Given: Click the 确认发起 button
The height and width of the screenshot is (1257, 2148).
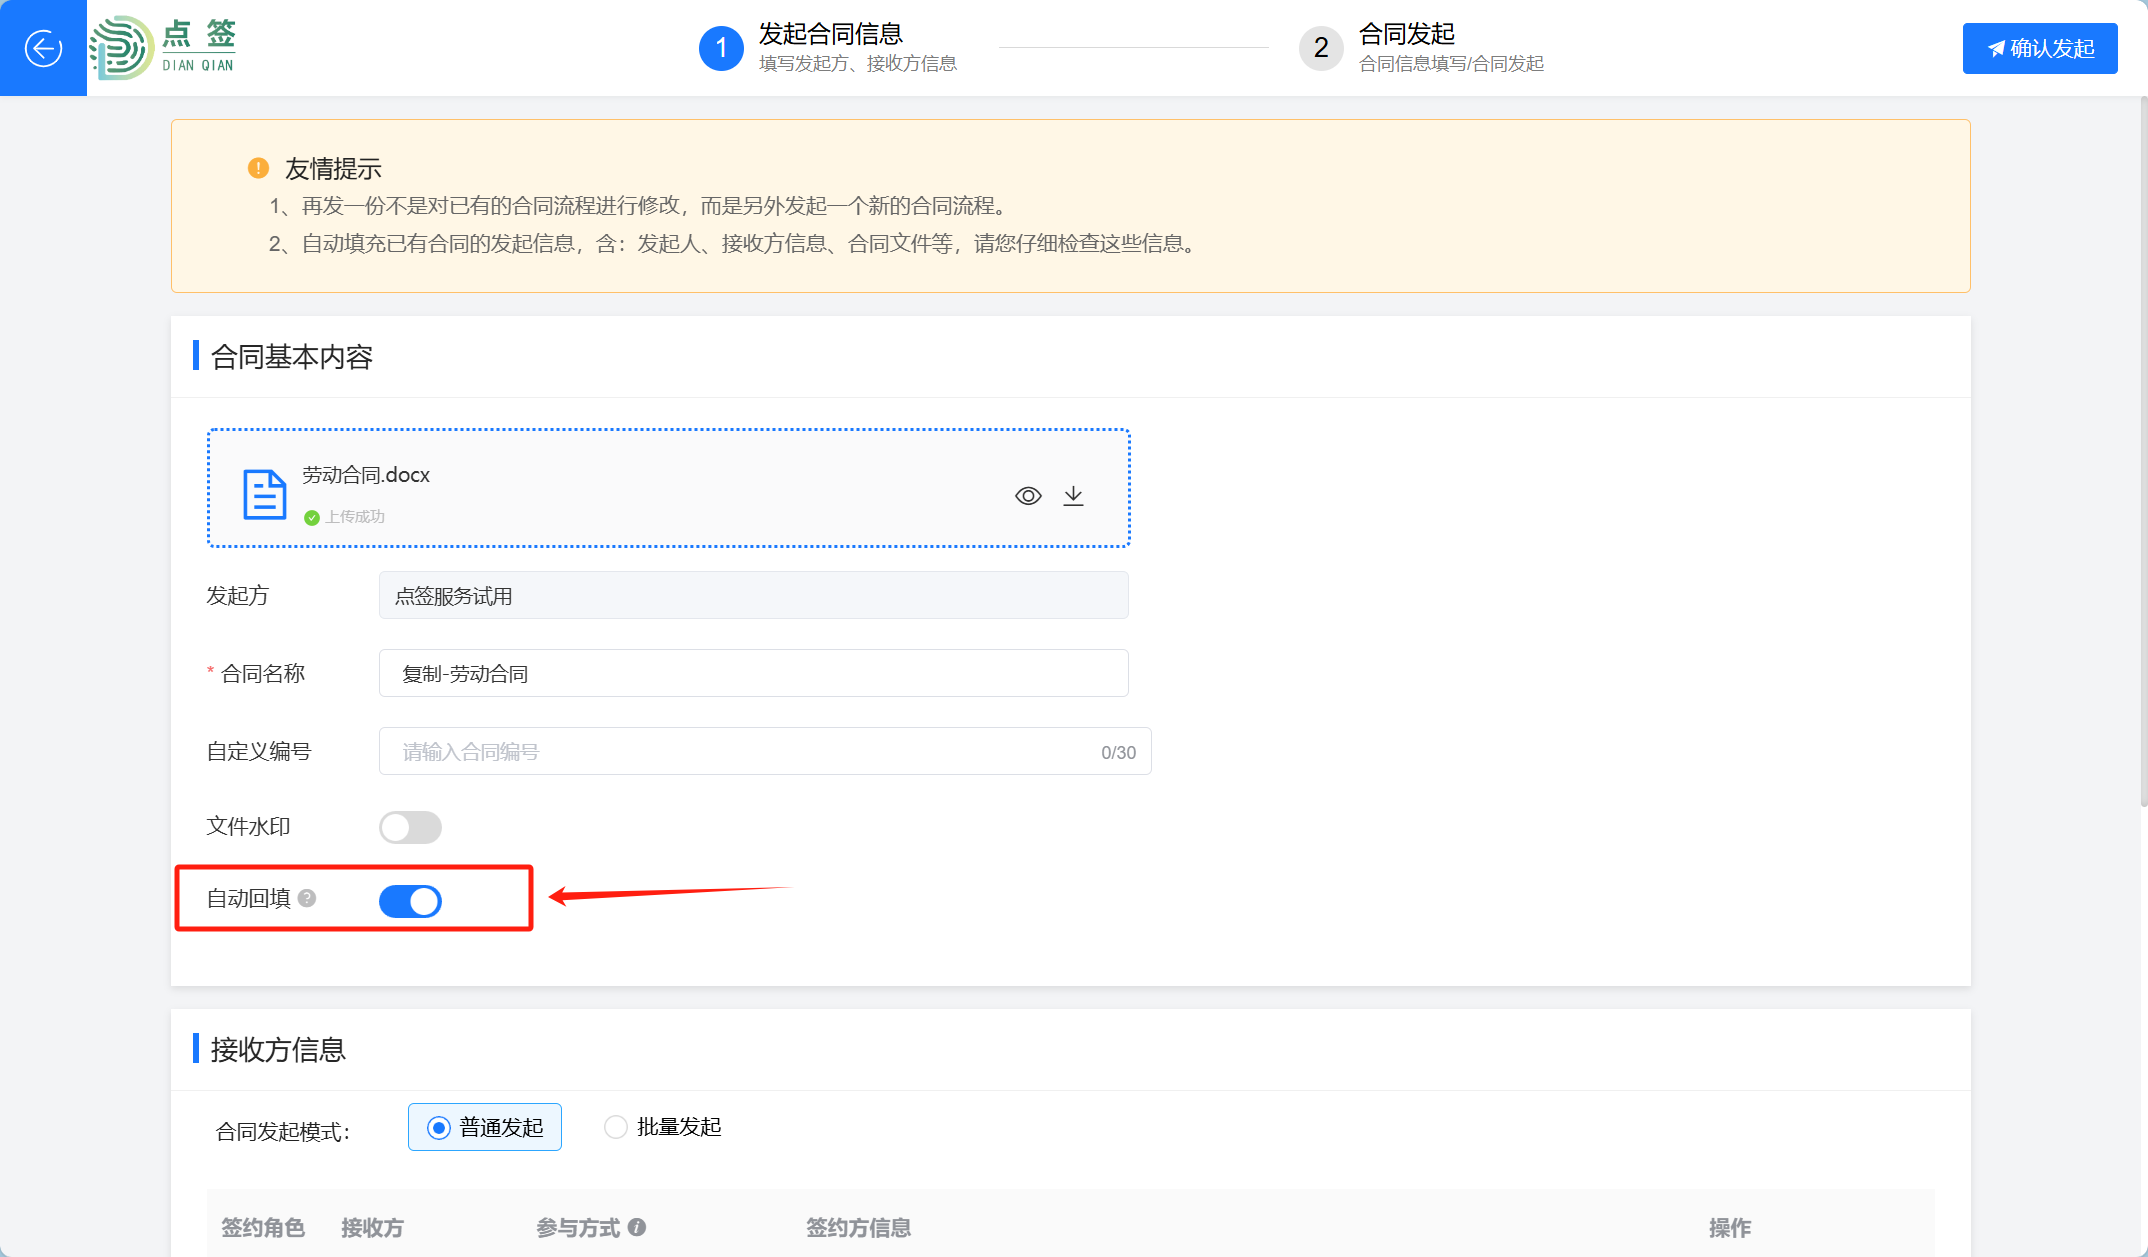Looking at the screenshot, I should [2040, 48].
